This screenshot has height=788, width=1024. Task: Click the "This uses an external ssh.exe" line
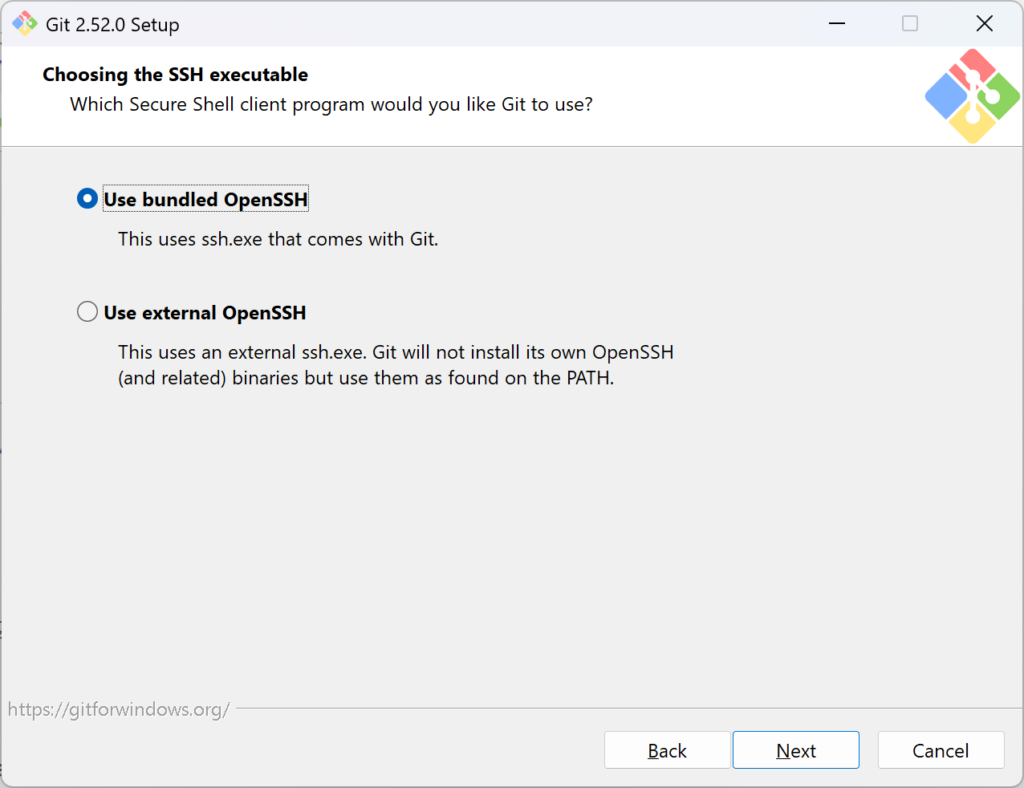point(402,352)
